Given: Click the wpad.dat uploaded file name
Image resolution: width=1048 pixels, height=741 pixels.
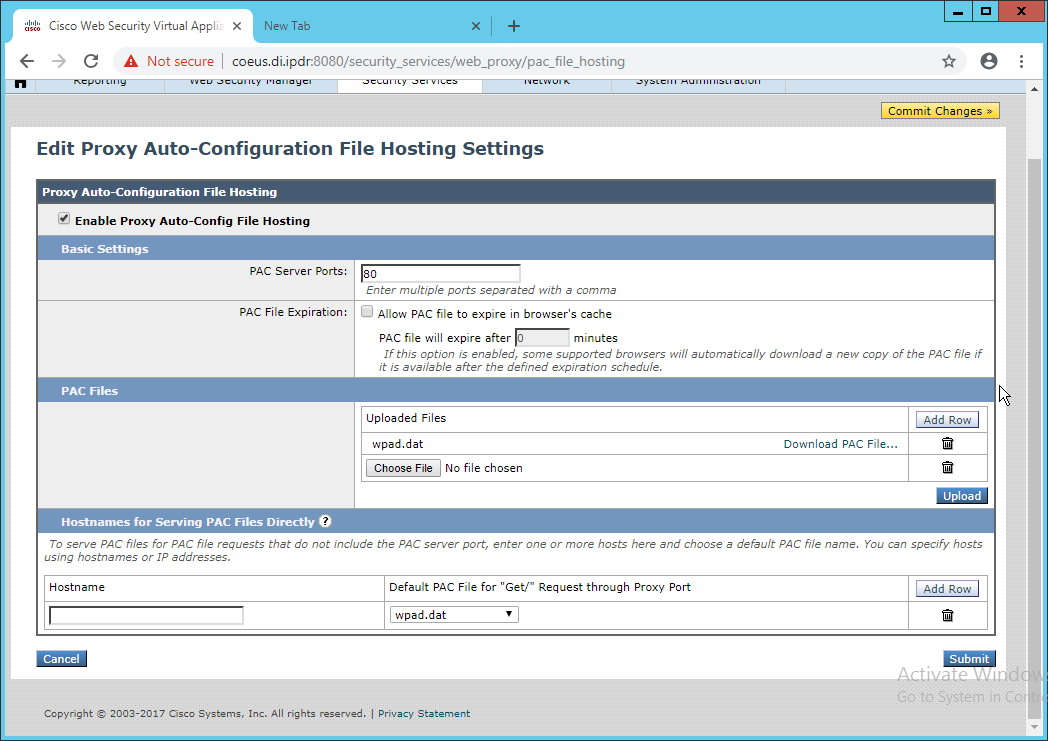Looking at the screenshot, I should coord(398,444).
